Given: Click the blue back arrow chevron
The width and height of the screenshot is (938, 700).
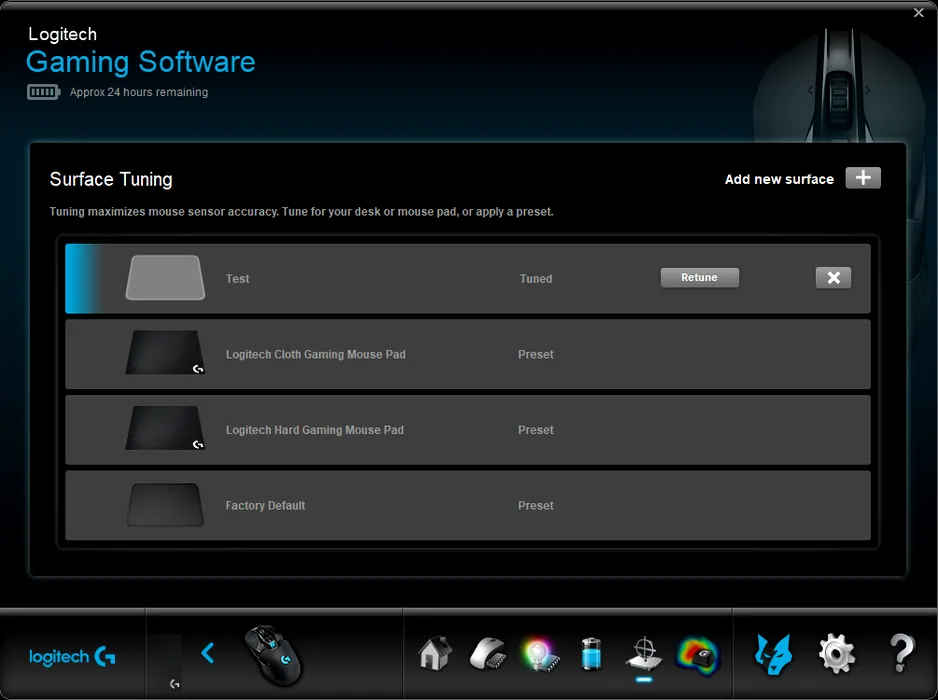Looking at the screenshot, I should click(x=208, y=653).
